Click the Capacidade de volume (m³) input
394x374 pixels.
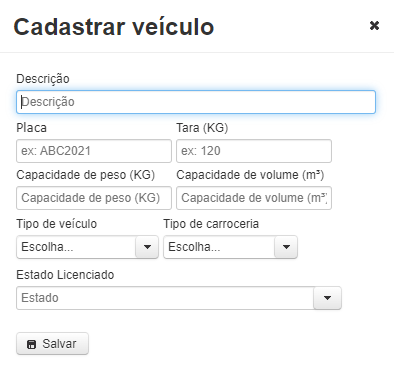[254, 198]
